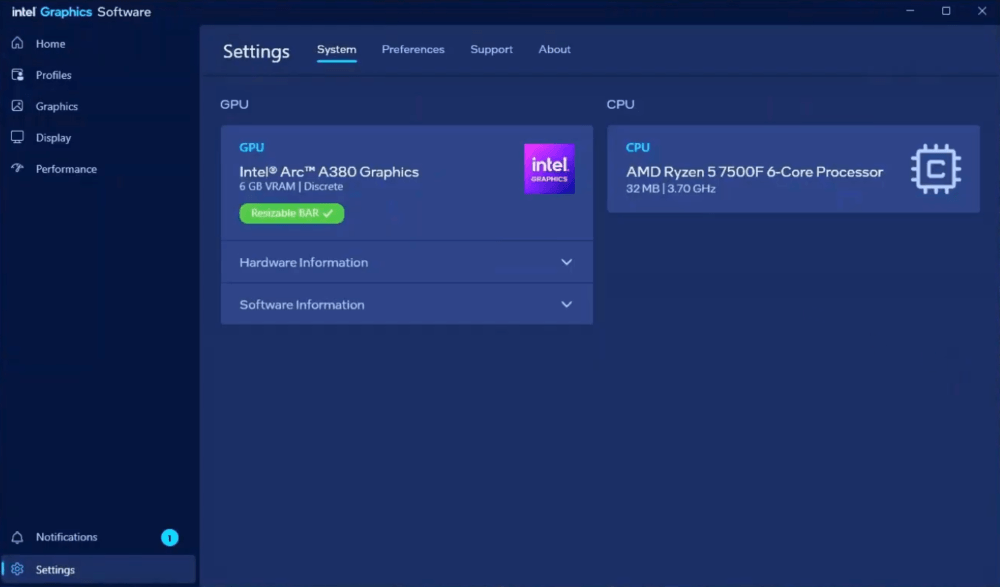The height and width of the screenshot is (587, 1000).
Task: Expand Software Information chevron
Action: [x=566, y=304]
